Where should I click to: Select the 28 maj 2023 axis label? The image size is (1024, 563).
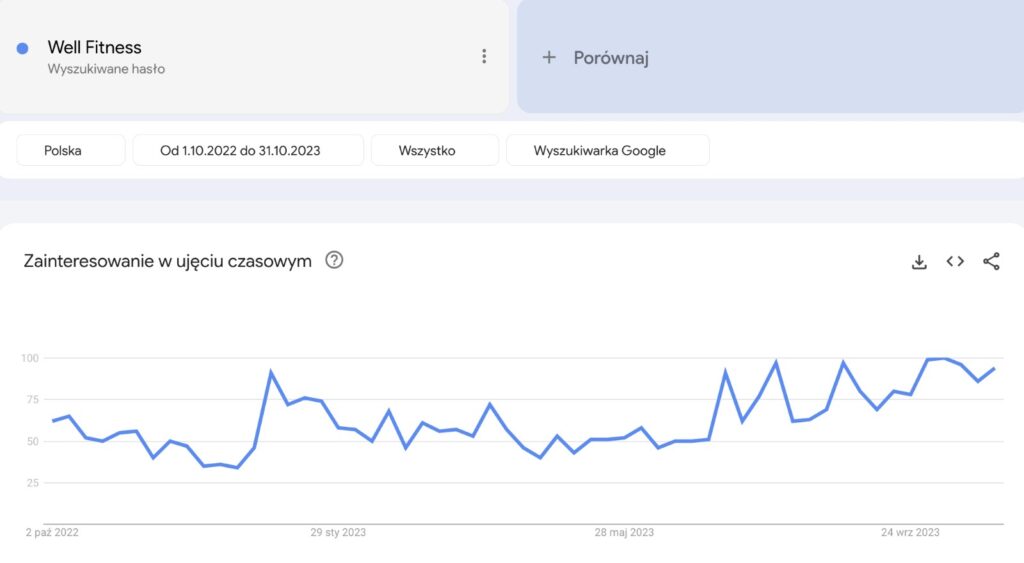coord(624,532)
